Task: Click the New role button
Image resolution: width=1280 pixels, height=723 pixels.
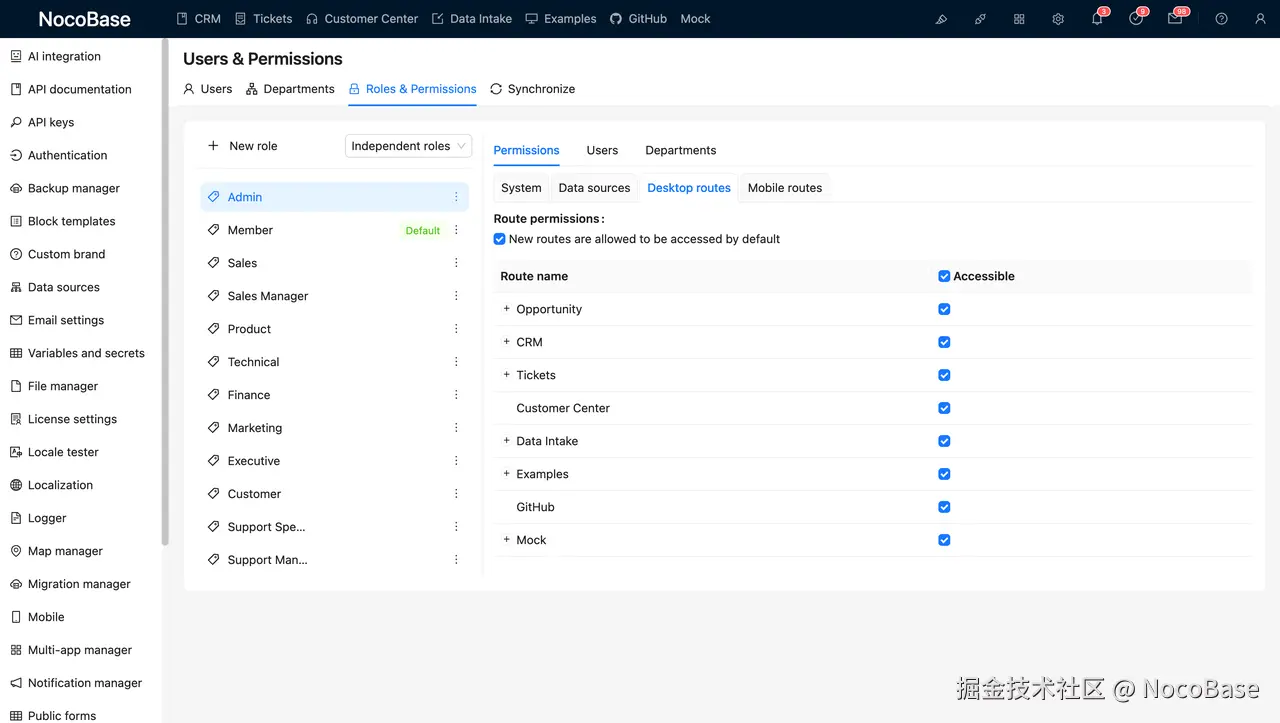Action: point(241,145)
